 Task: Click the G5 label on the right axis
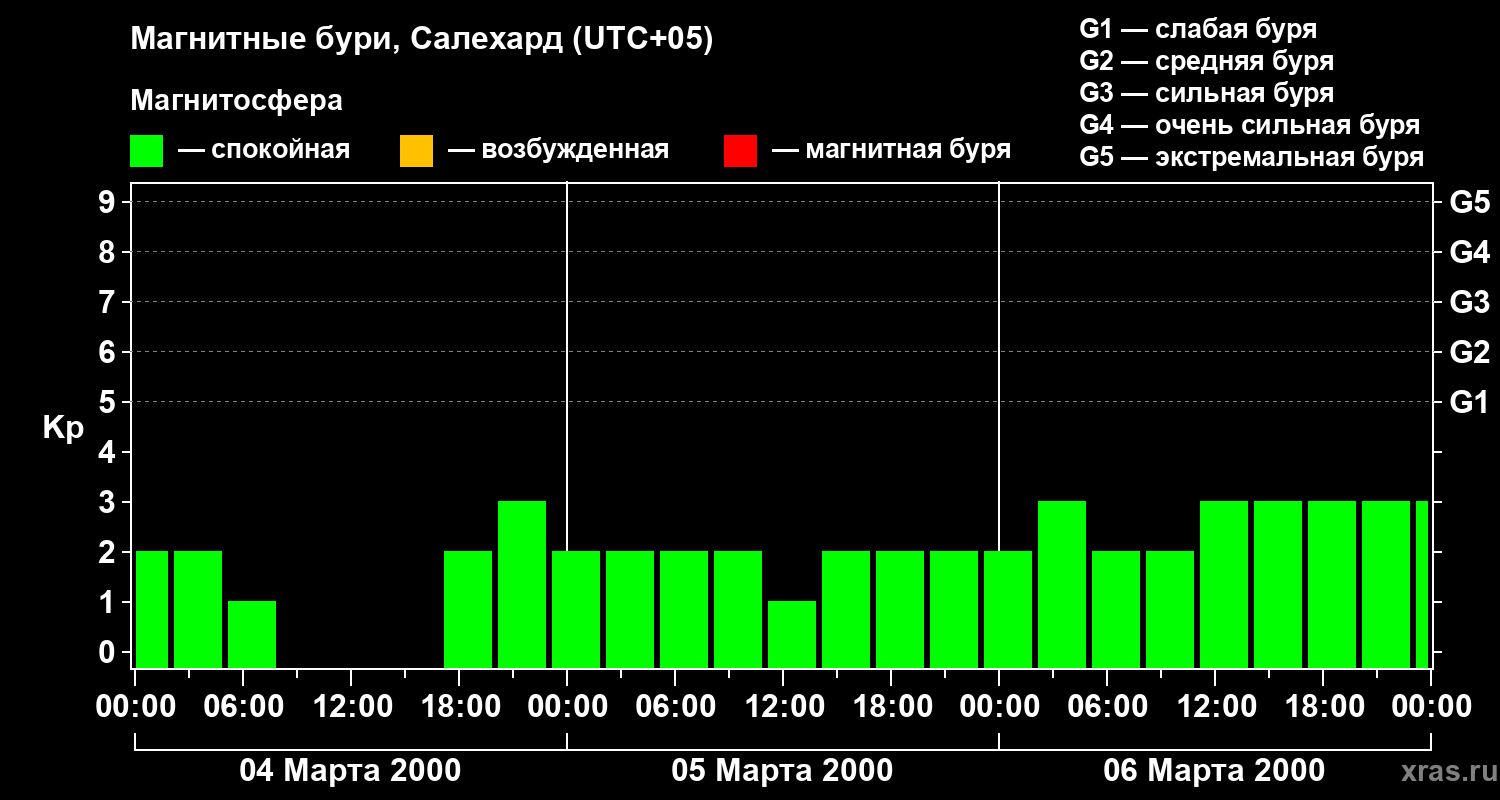coord(1469,202)
